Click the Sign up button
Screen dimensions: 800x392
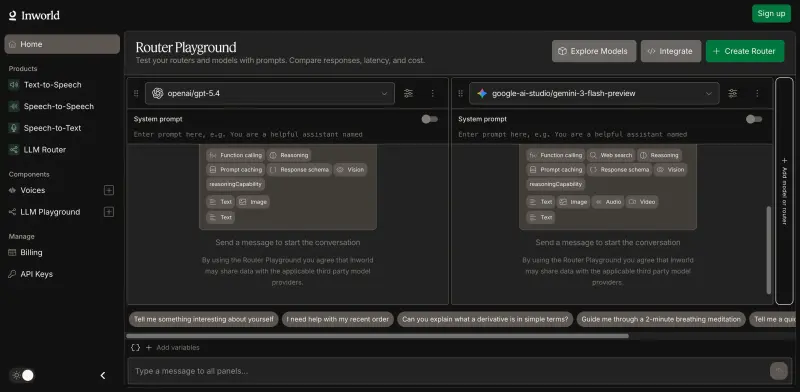(771, 14)
